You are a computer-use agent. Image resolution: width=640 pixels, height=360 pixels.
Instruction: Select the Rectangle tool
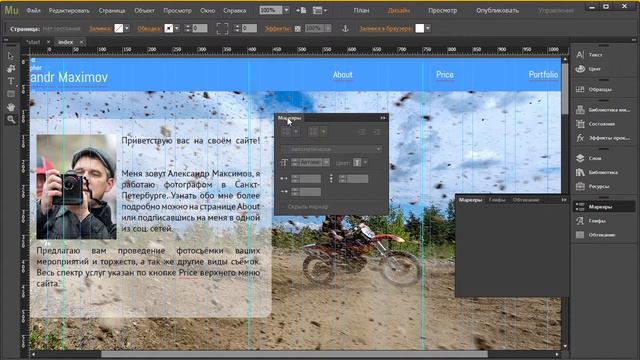(11, 94)
